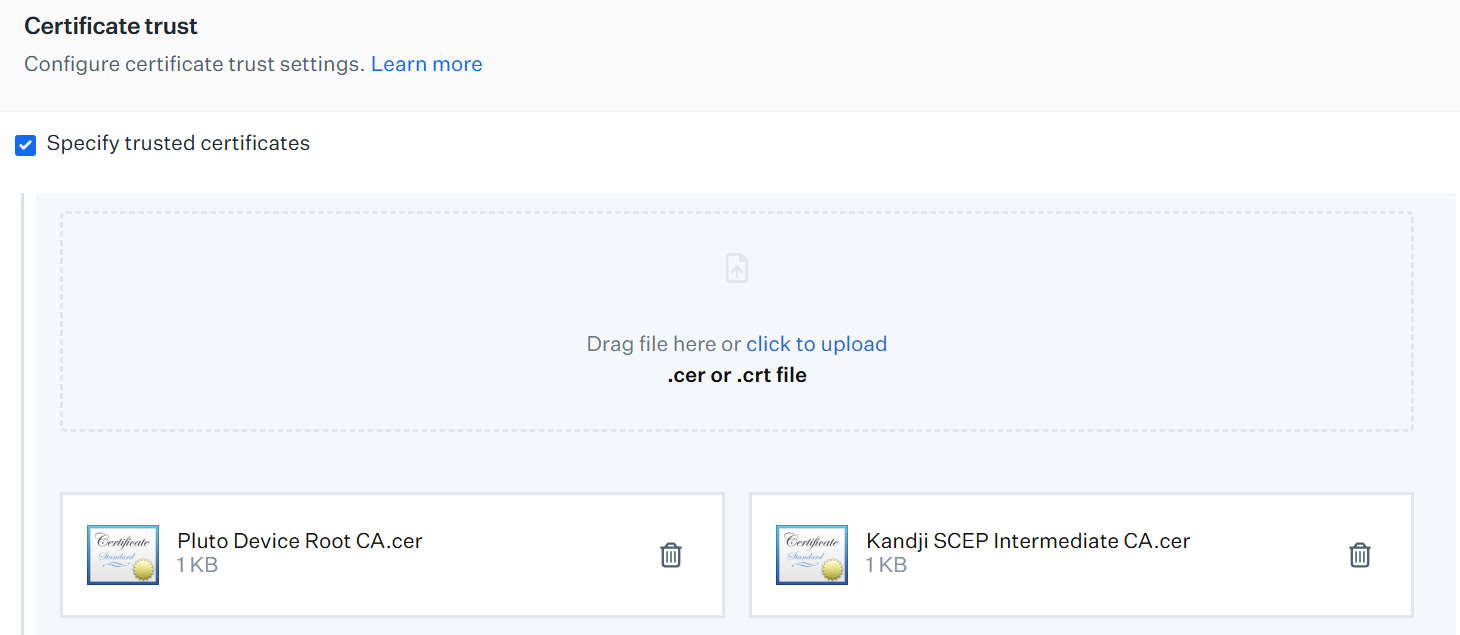Click the Pluto Device Root CA certificate icon
Screen dimensions: 1460x635
click(123, 554)
